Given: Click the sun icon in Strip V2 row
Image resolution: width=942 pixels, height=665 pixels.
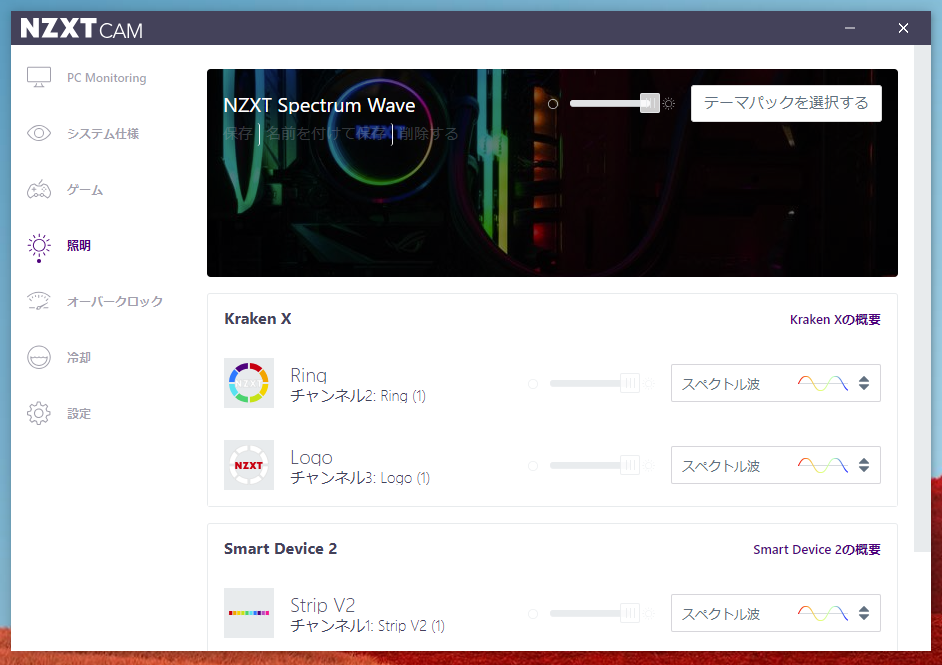Looking at the screenshot, I should (649, 613).
